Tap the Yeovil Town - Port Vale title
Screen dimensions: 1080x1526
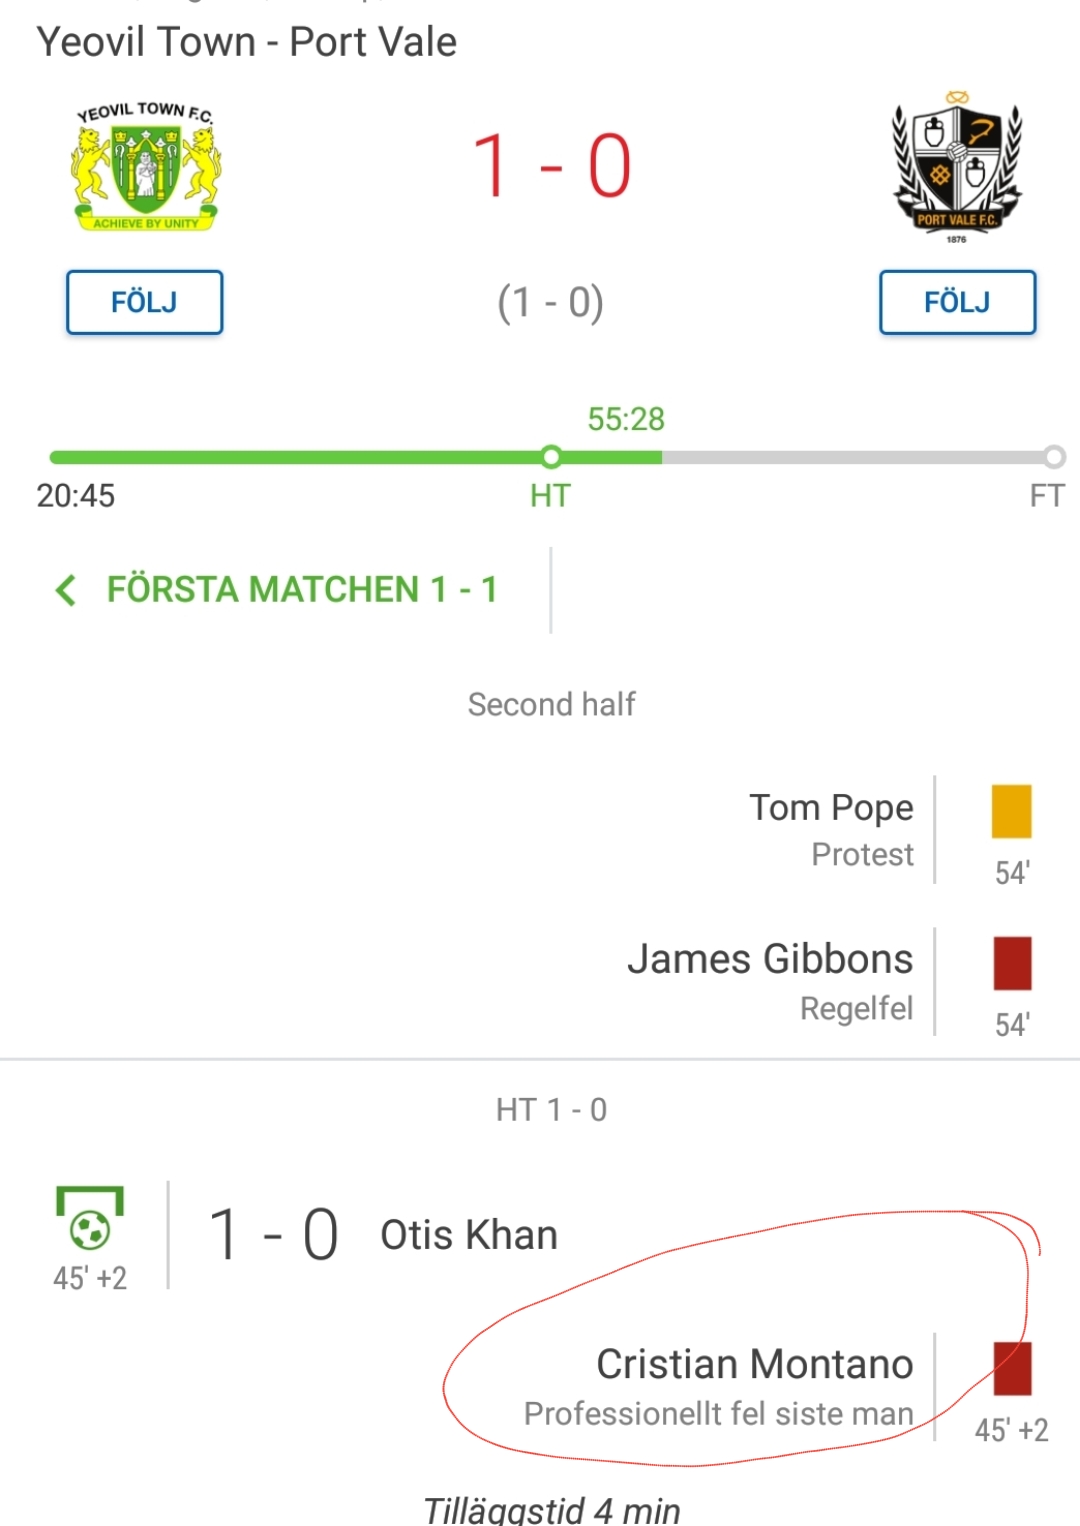[246, 42]
